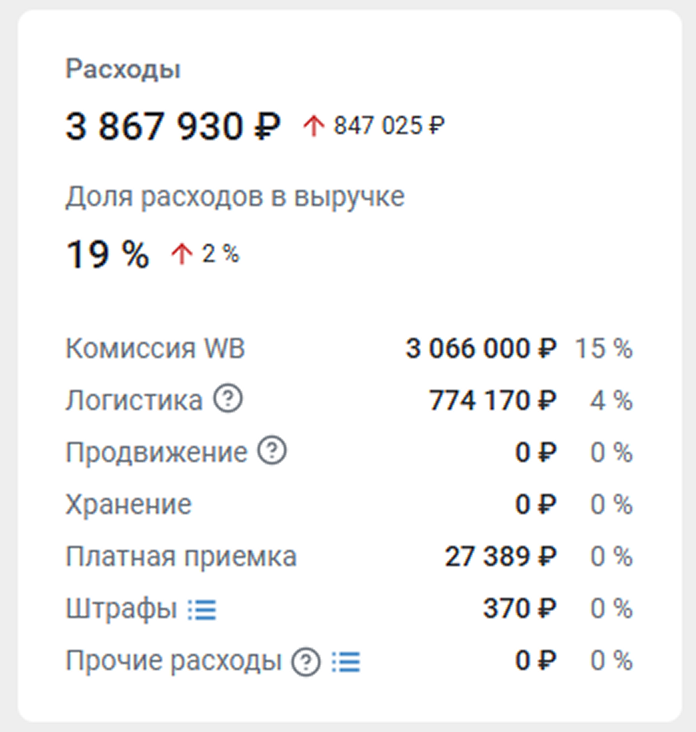Screen dimensions: 696x732
Task: Click the Платная приемка row label
Action: (x=181, y=557)
